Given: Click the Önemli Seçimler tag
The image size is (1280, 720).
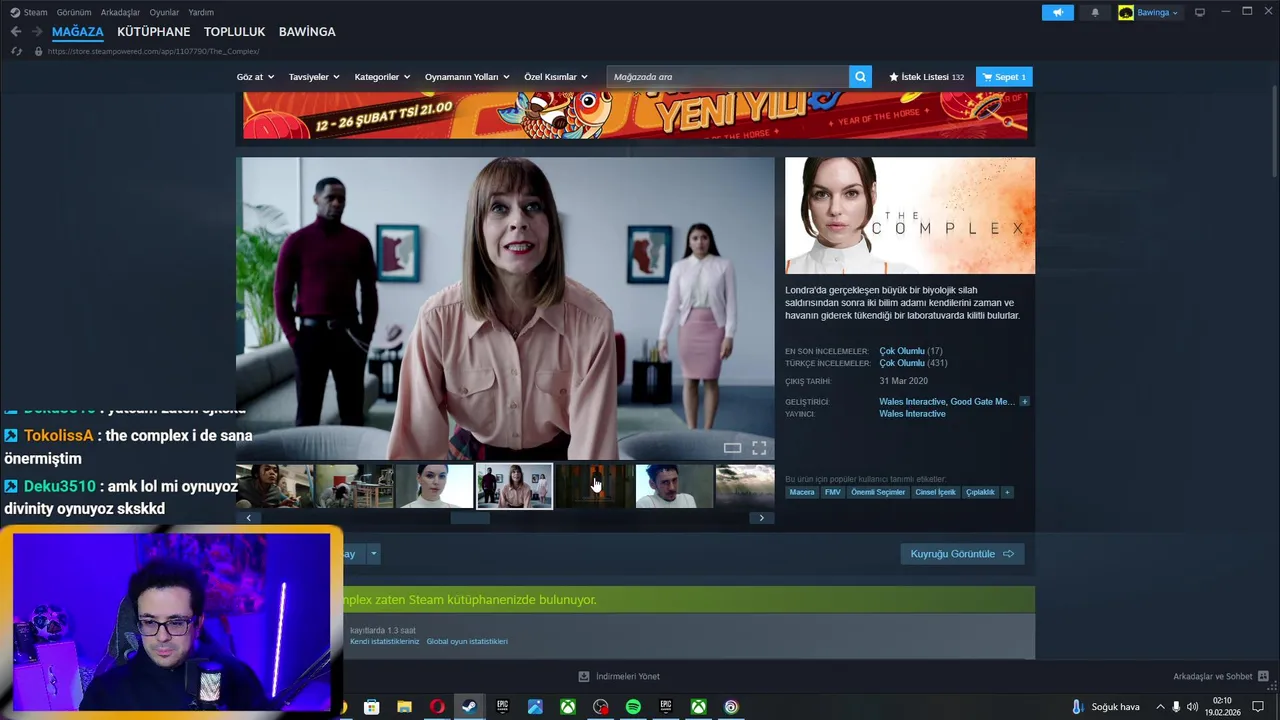Looking at the screenshot, I should [878, 492].
